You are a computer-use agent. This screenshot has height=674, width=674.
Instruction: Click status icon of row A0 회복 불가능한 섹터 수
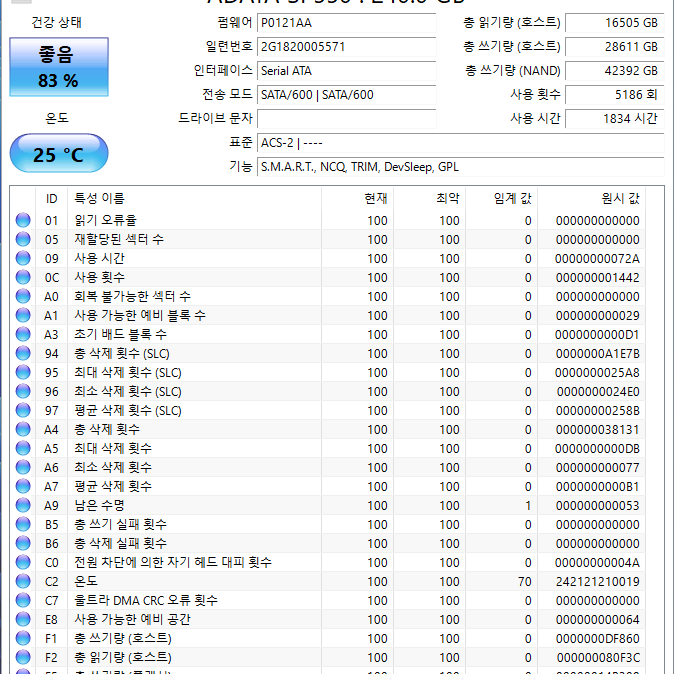coord(23,296)
